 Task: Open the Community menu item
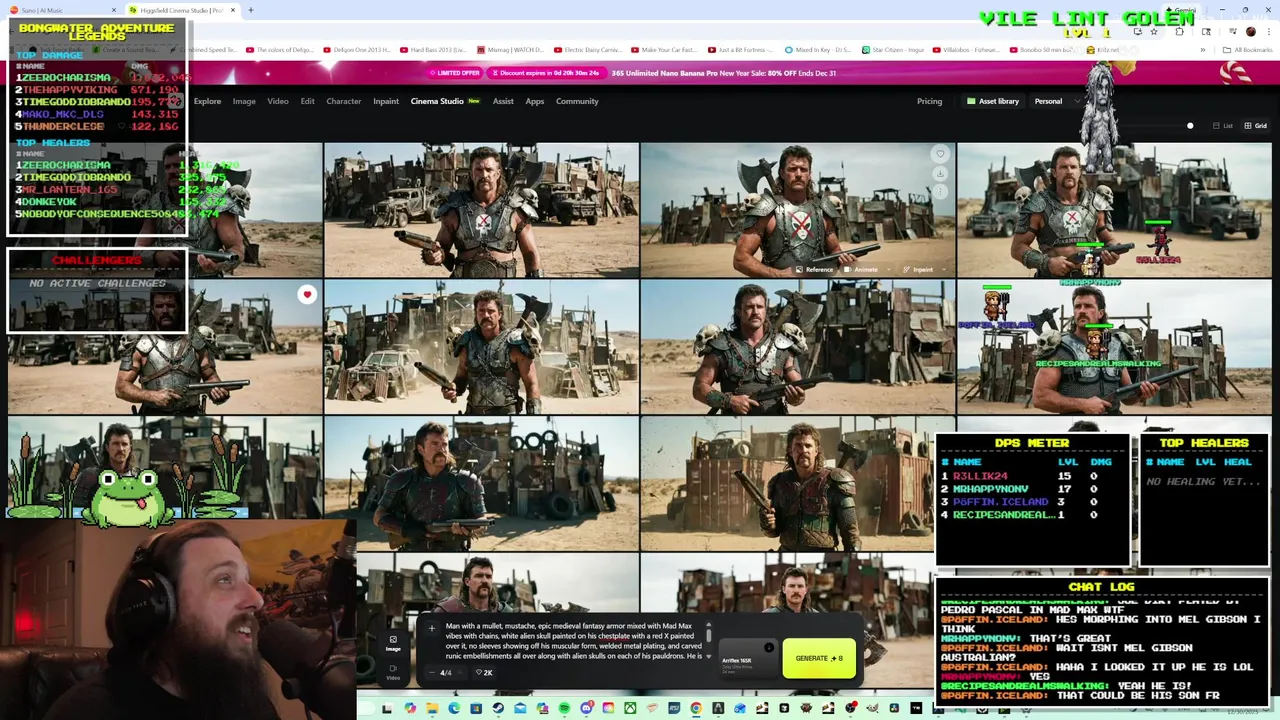coord(577,101)
